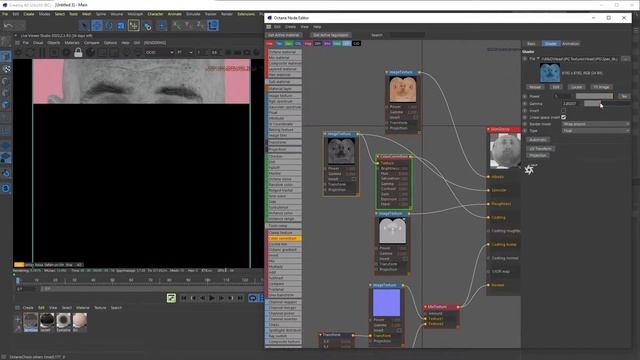Click the coordinate system icon
Image resolution: width=640 pixels, height=360 pixels.
coord(213,26)
